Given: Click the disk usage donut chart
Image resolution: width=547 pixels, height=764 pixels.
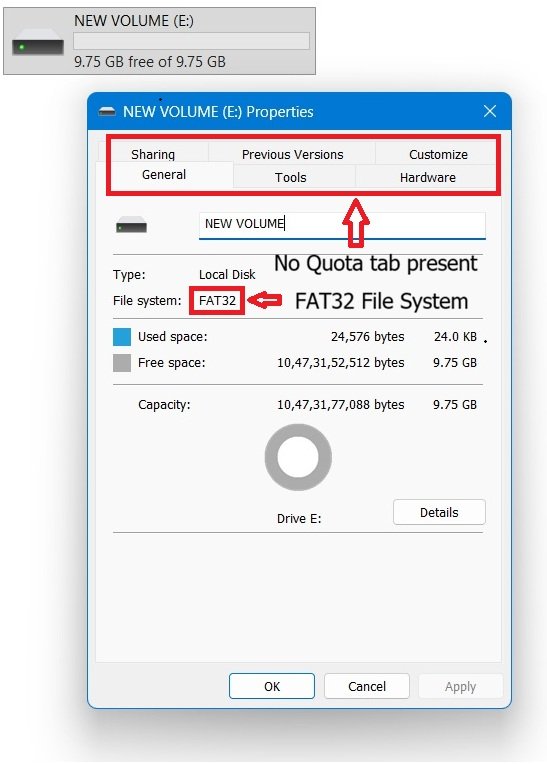Looking at the screenshot, I should click(x=298, y=457).
